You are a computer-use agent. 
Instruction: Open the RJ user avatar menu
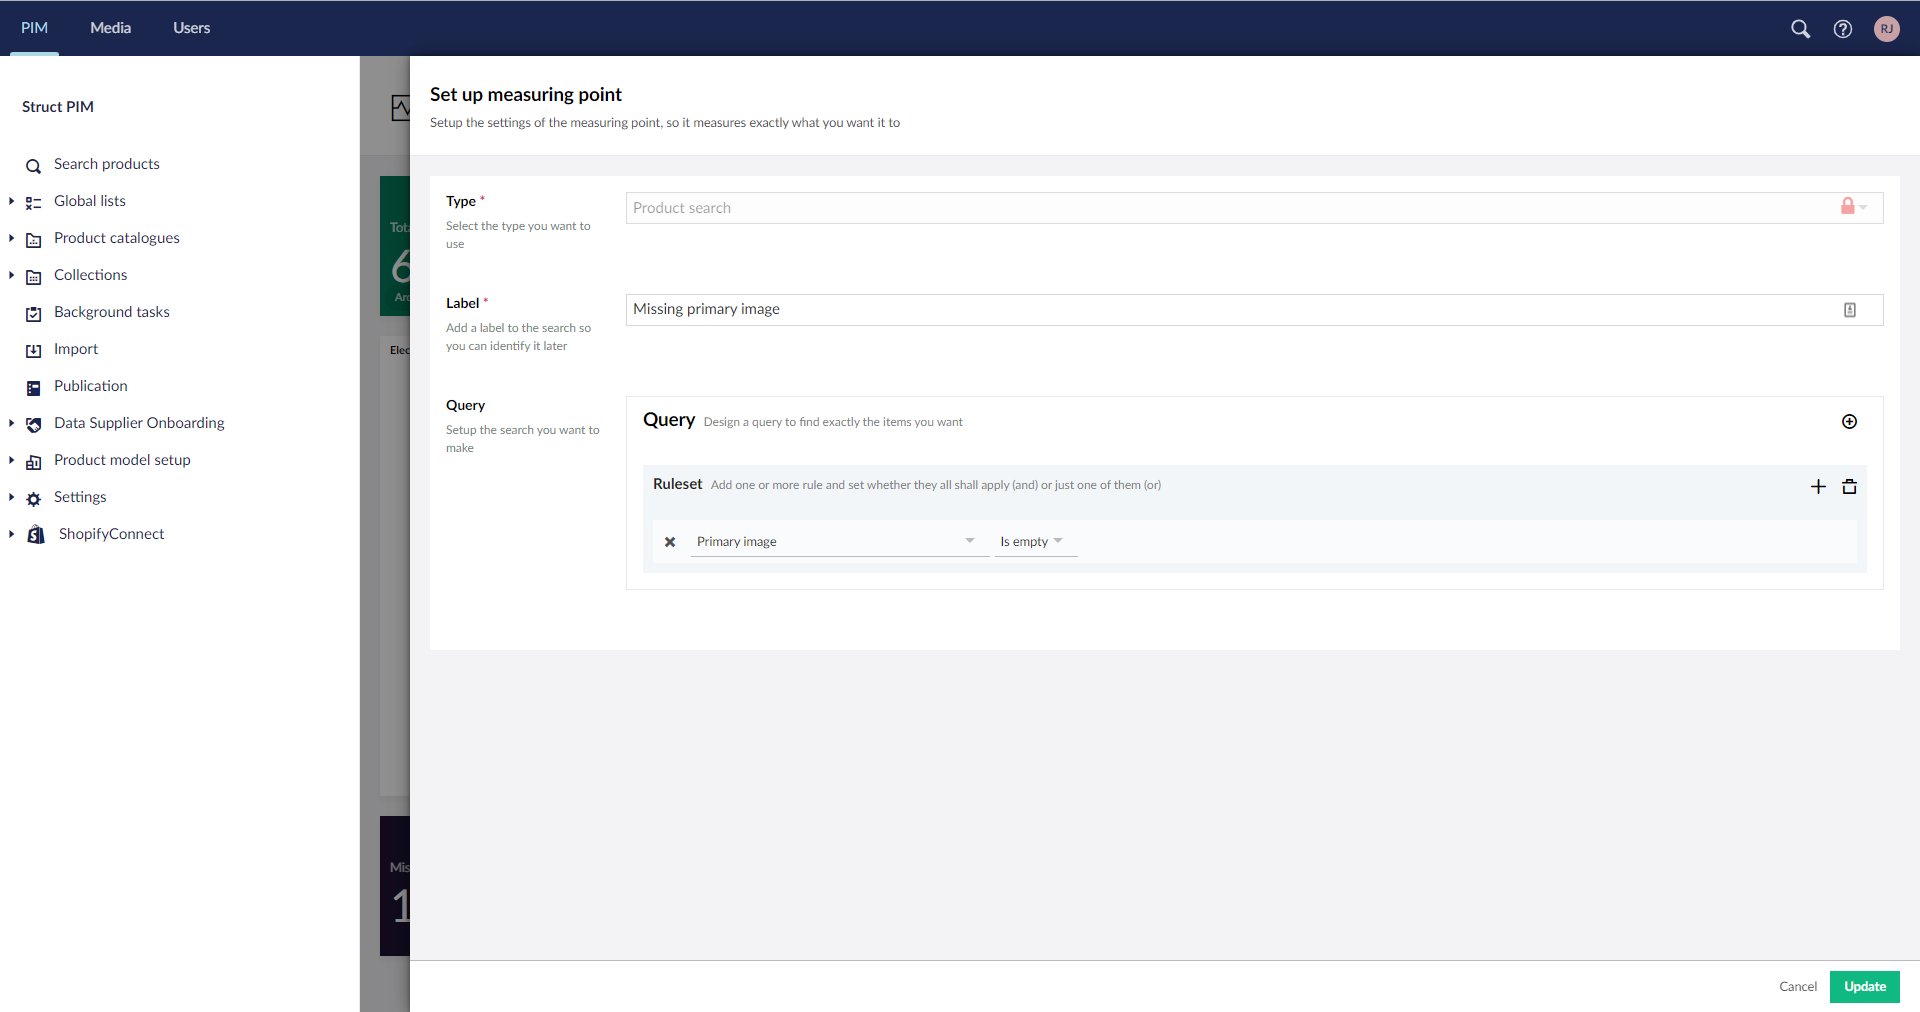click(x=1886, y=29)
